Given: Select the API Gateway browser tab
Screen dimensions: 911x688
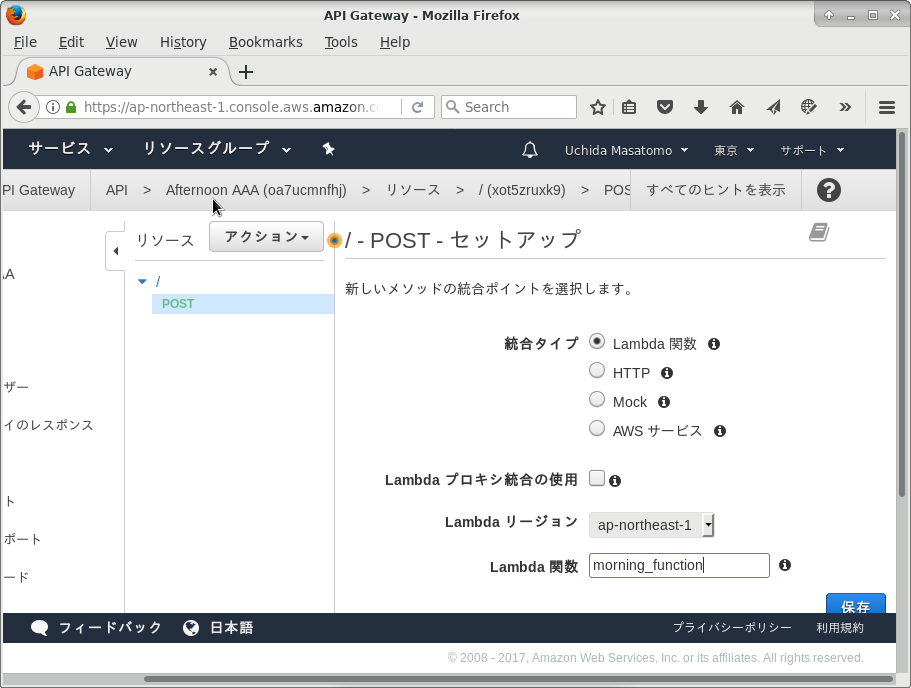Looking at the screenshot, I should click(x=122, y=71).
